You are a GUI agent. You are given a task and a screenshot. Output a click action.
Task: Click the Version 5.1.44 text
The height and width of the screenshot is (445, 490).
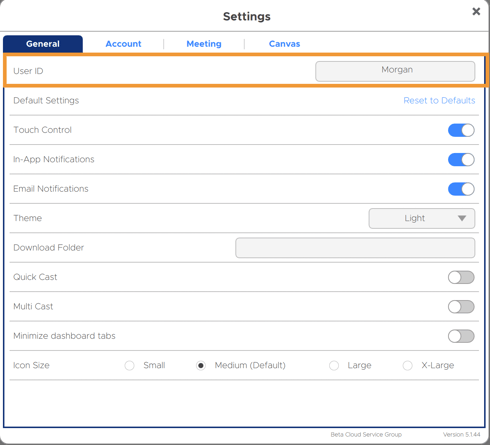click(x=461, y=434)
